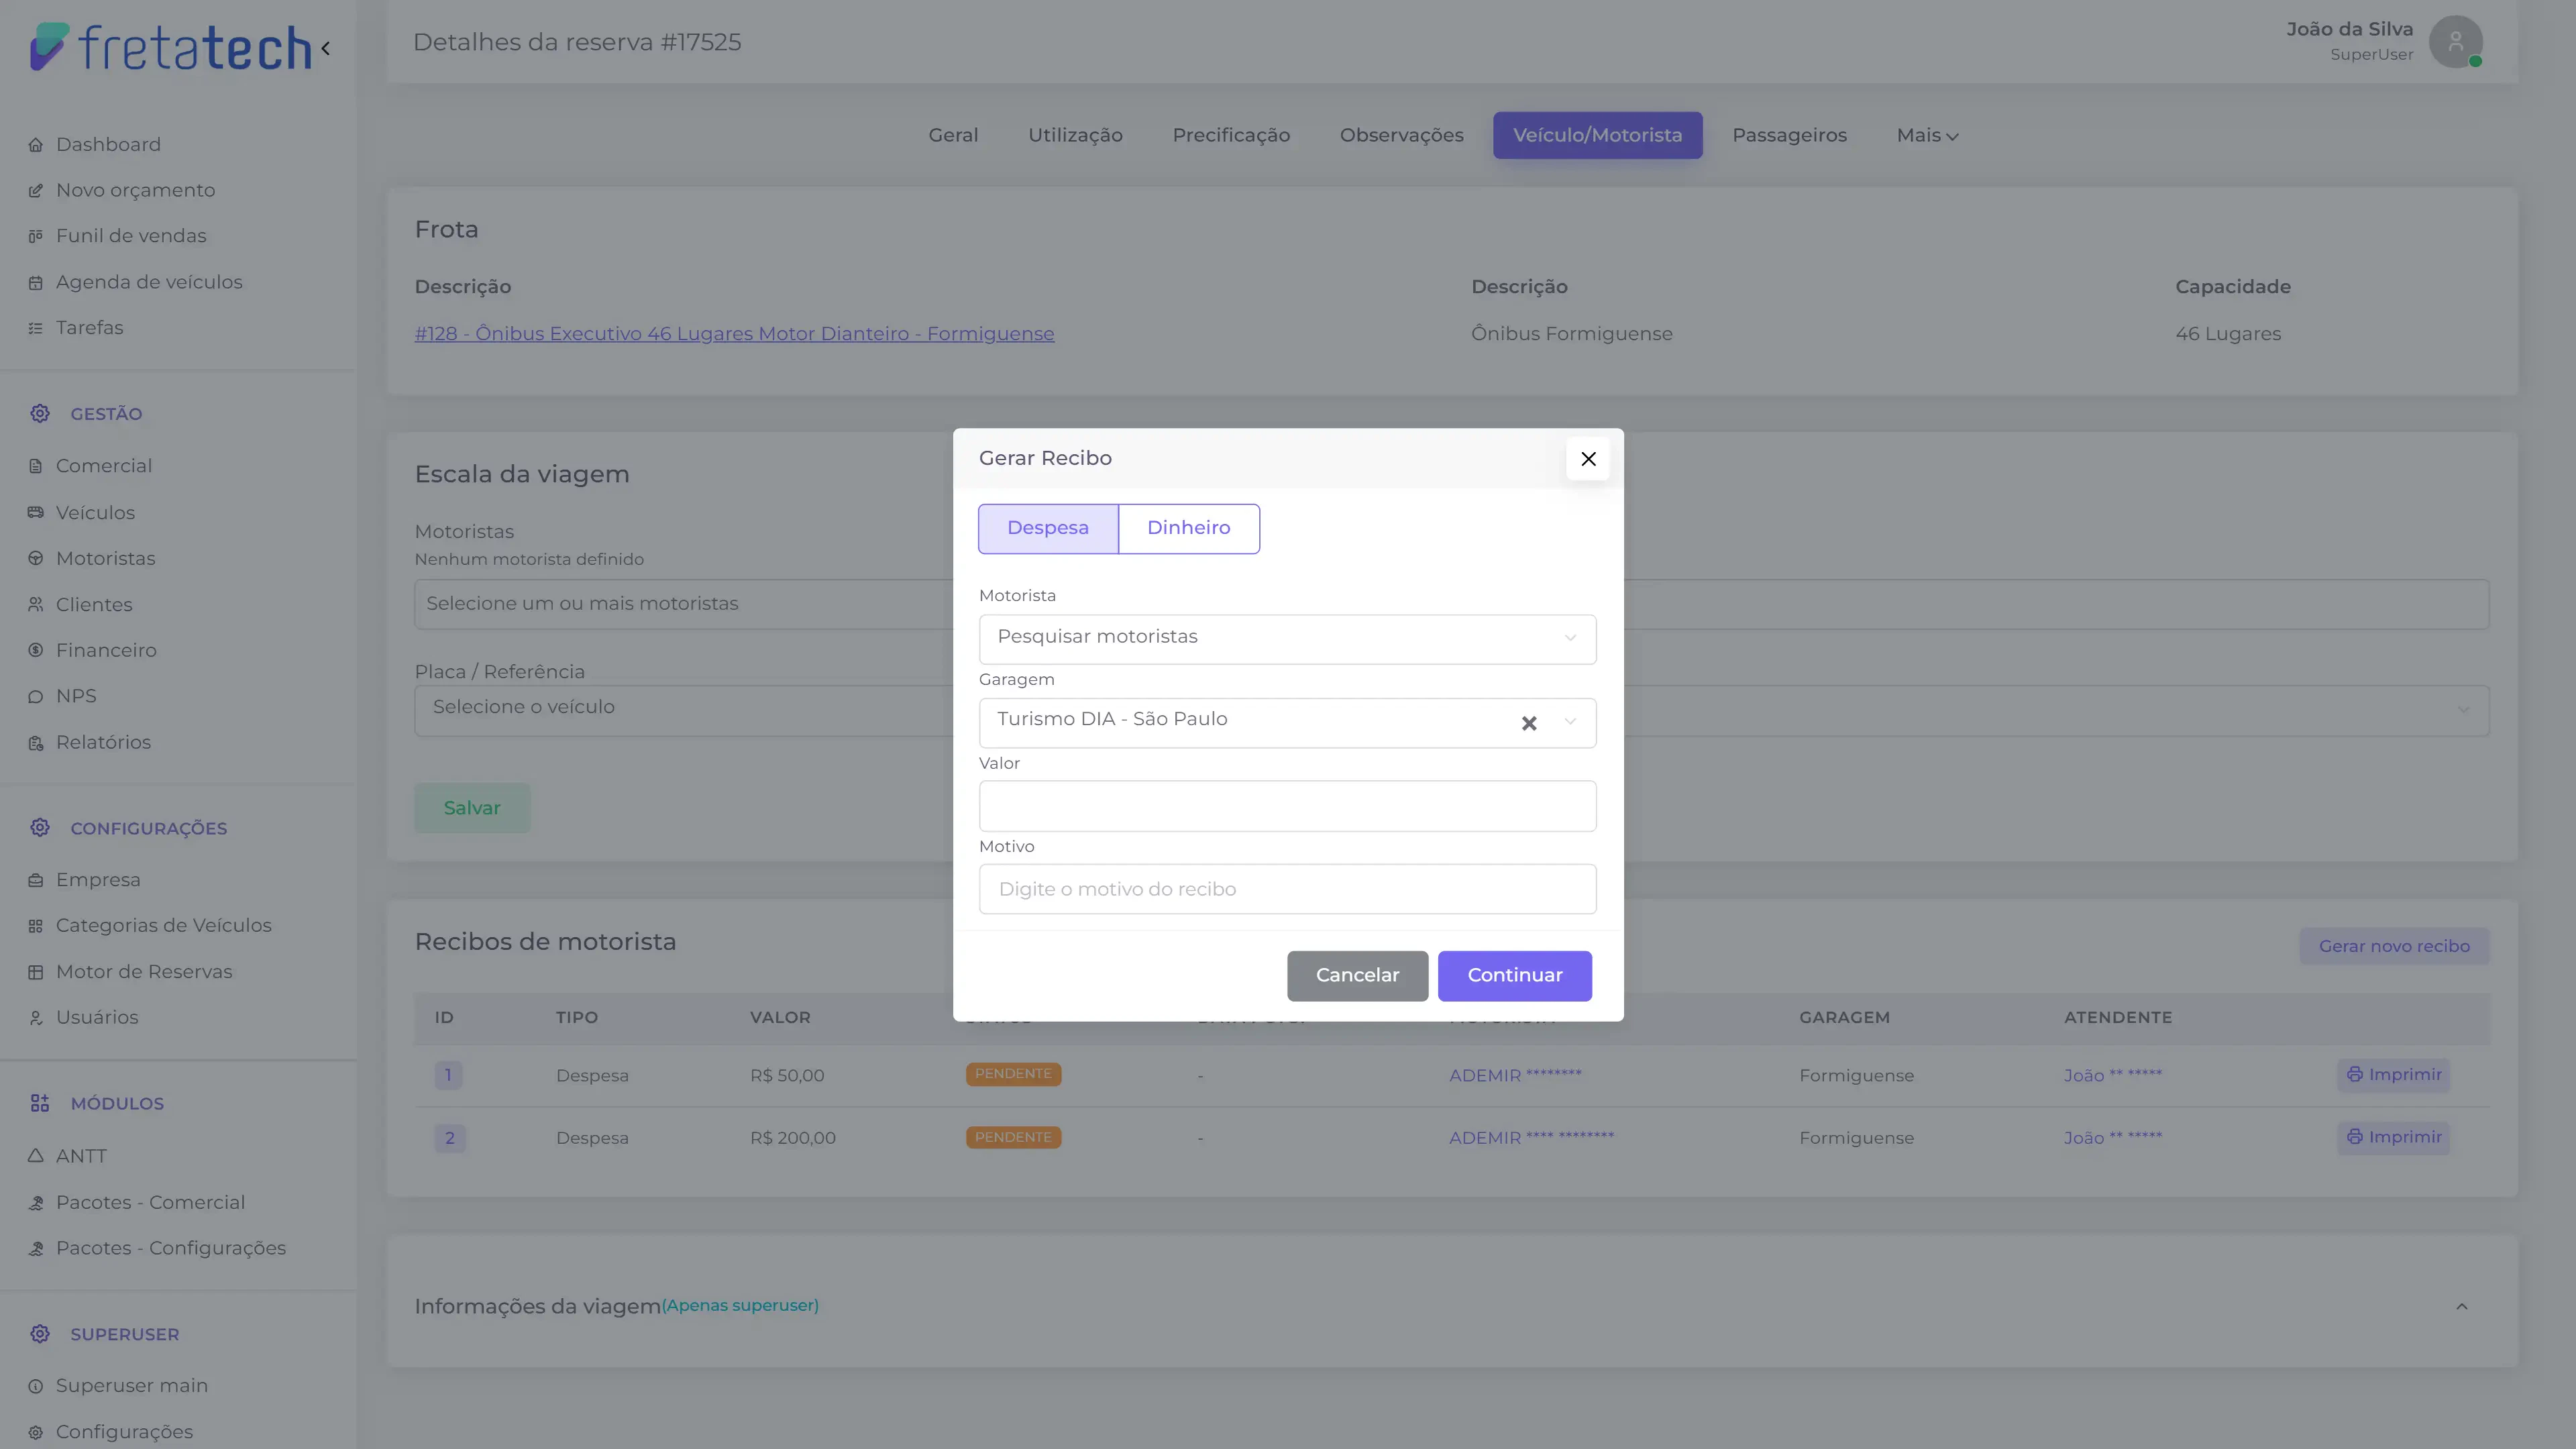The image size is (2576, 1449).
Task: Open ANTT module icon
Action: coord(36,1156)
